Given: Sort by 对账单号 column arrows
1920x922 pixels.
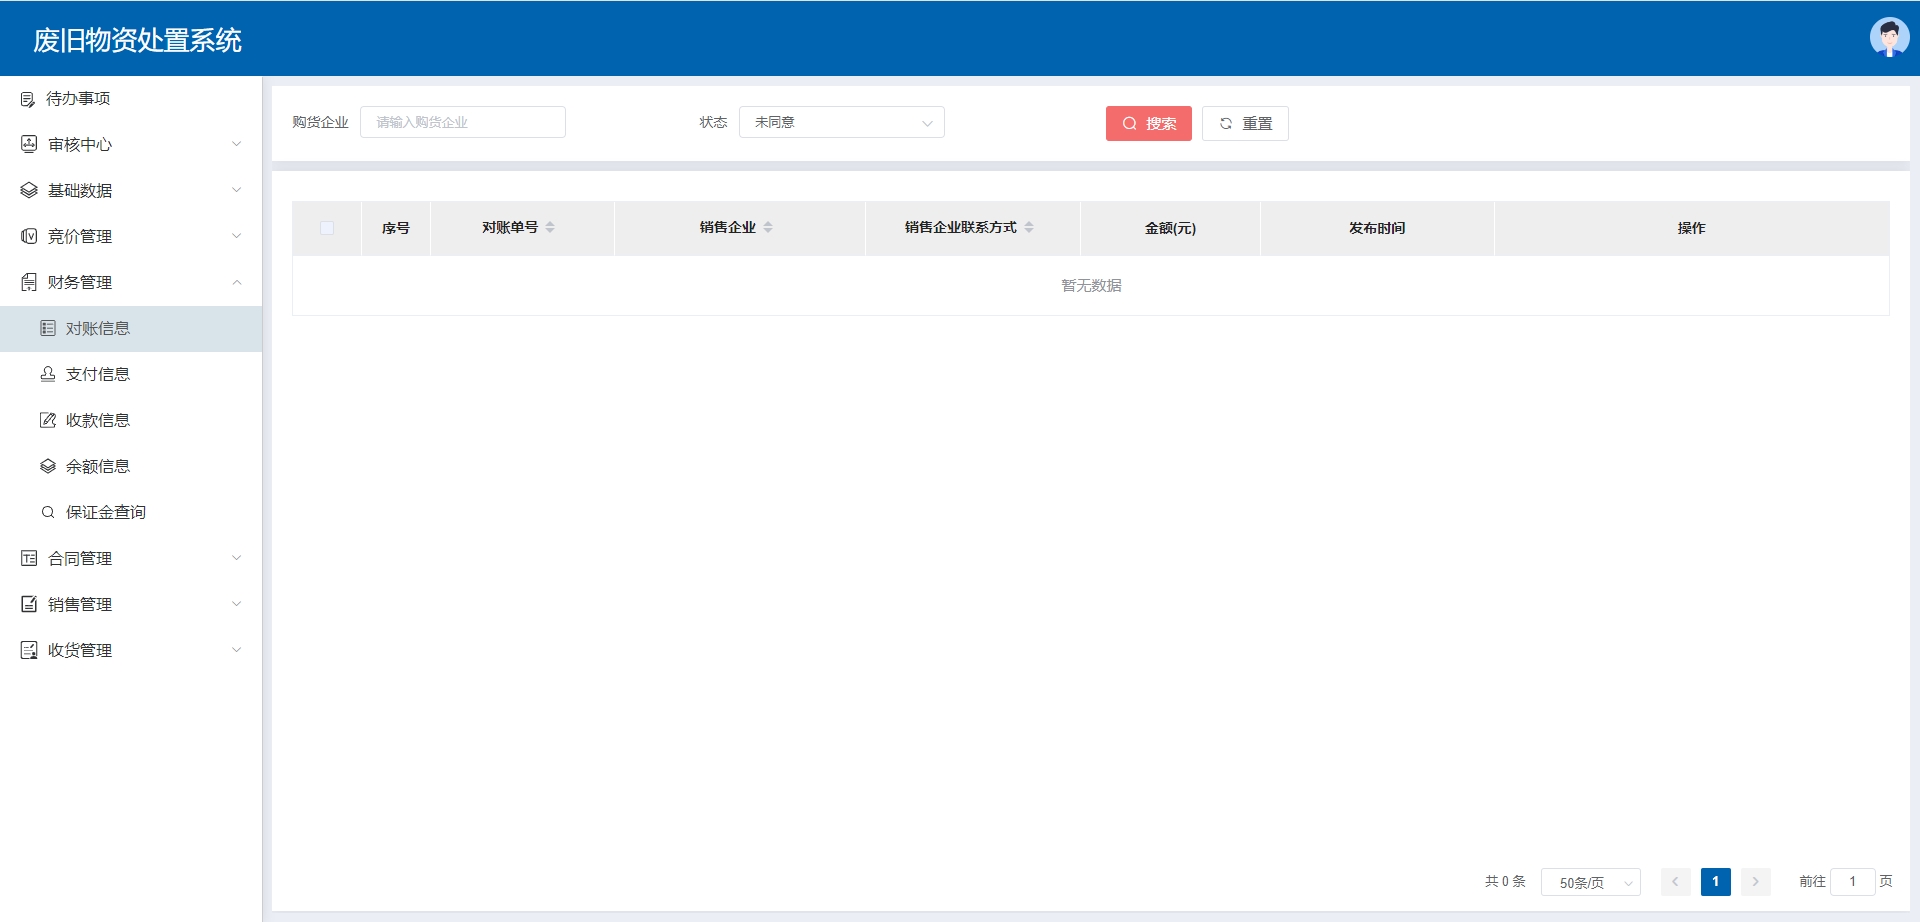Looking at the screenshot, I should [550, 228].
